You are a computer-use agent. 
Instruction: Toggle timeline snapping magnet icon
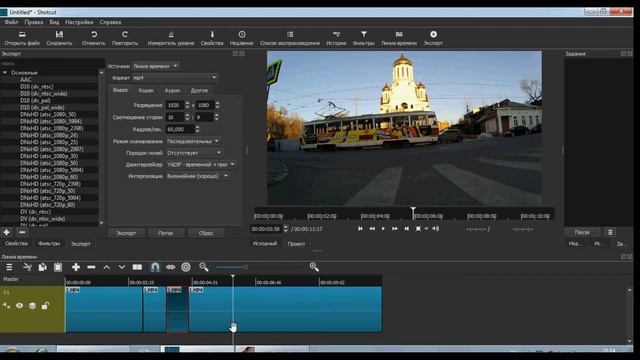coord(155,267)
